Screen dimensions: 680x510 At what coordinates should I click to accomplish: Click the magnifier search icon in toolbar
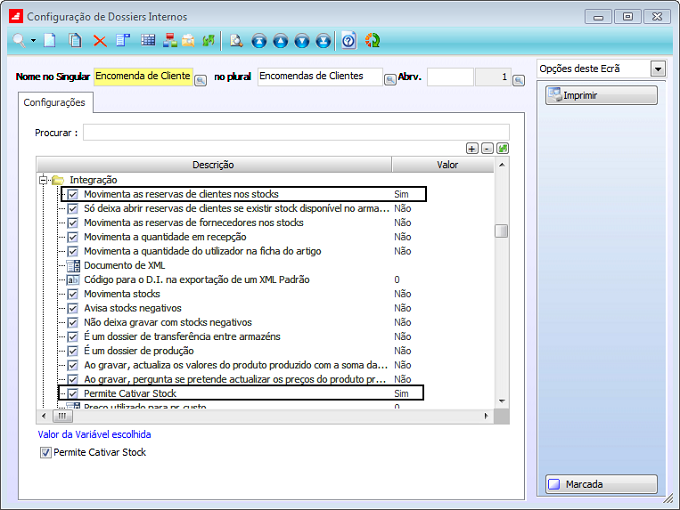(x=19, y=41)
